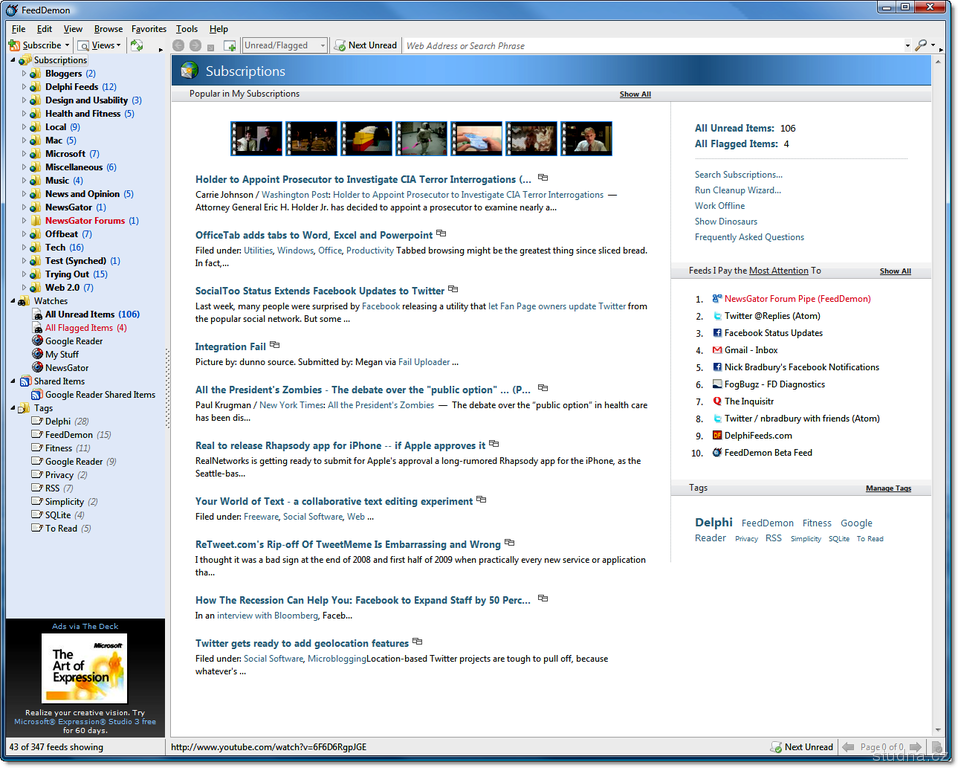Click Show All for popular subscriptions
Screen dimensions: 958x768
635,94
